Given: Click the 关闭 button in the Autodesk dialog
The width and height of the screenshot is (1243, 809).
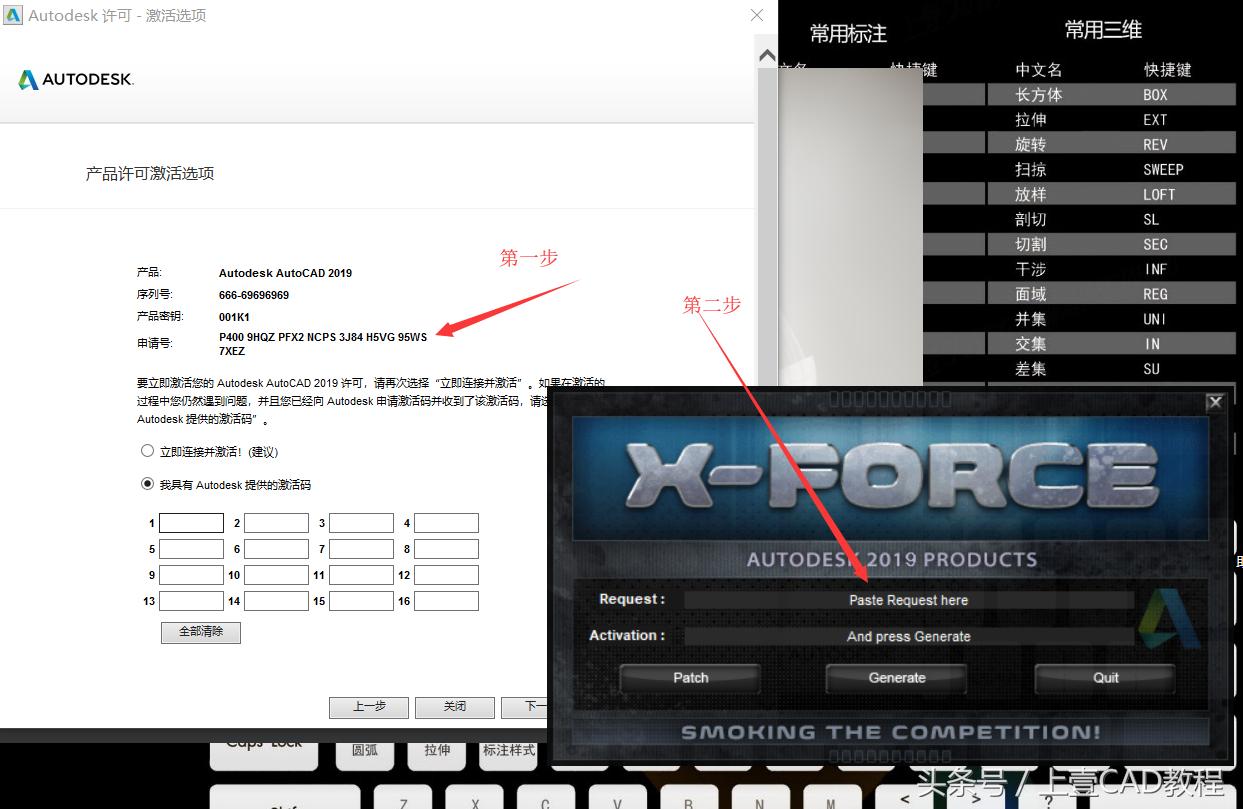Looking at the screenshot, I should pyautogui.click(x=455, y=706).
